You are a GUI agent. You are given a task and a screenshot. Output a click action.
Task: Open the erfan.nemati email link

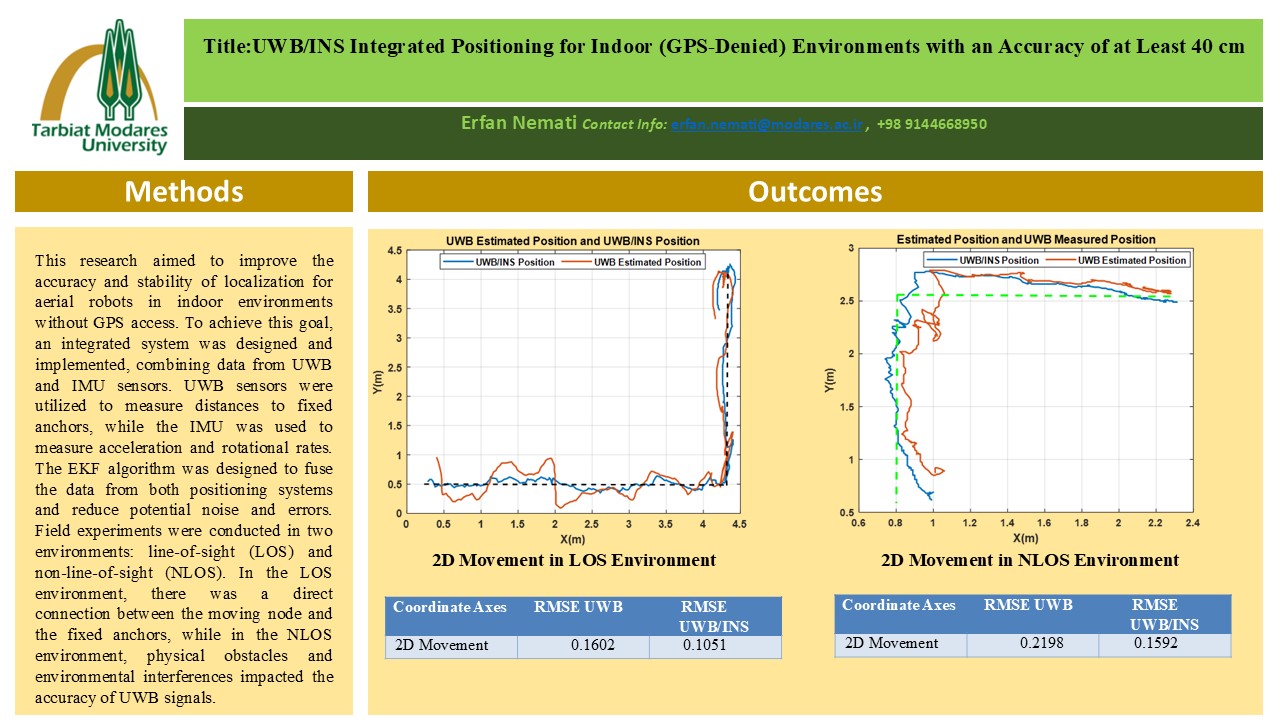766,125
